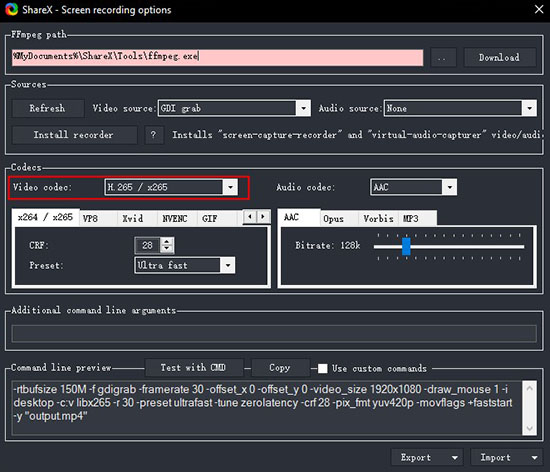Image resolution: width=550 pixels, height=472 pixels.
Task: Click the Test with CMD button
Action: pyautogui.click(x=194, y=368)
